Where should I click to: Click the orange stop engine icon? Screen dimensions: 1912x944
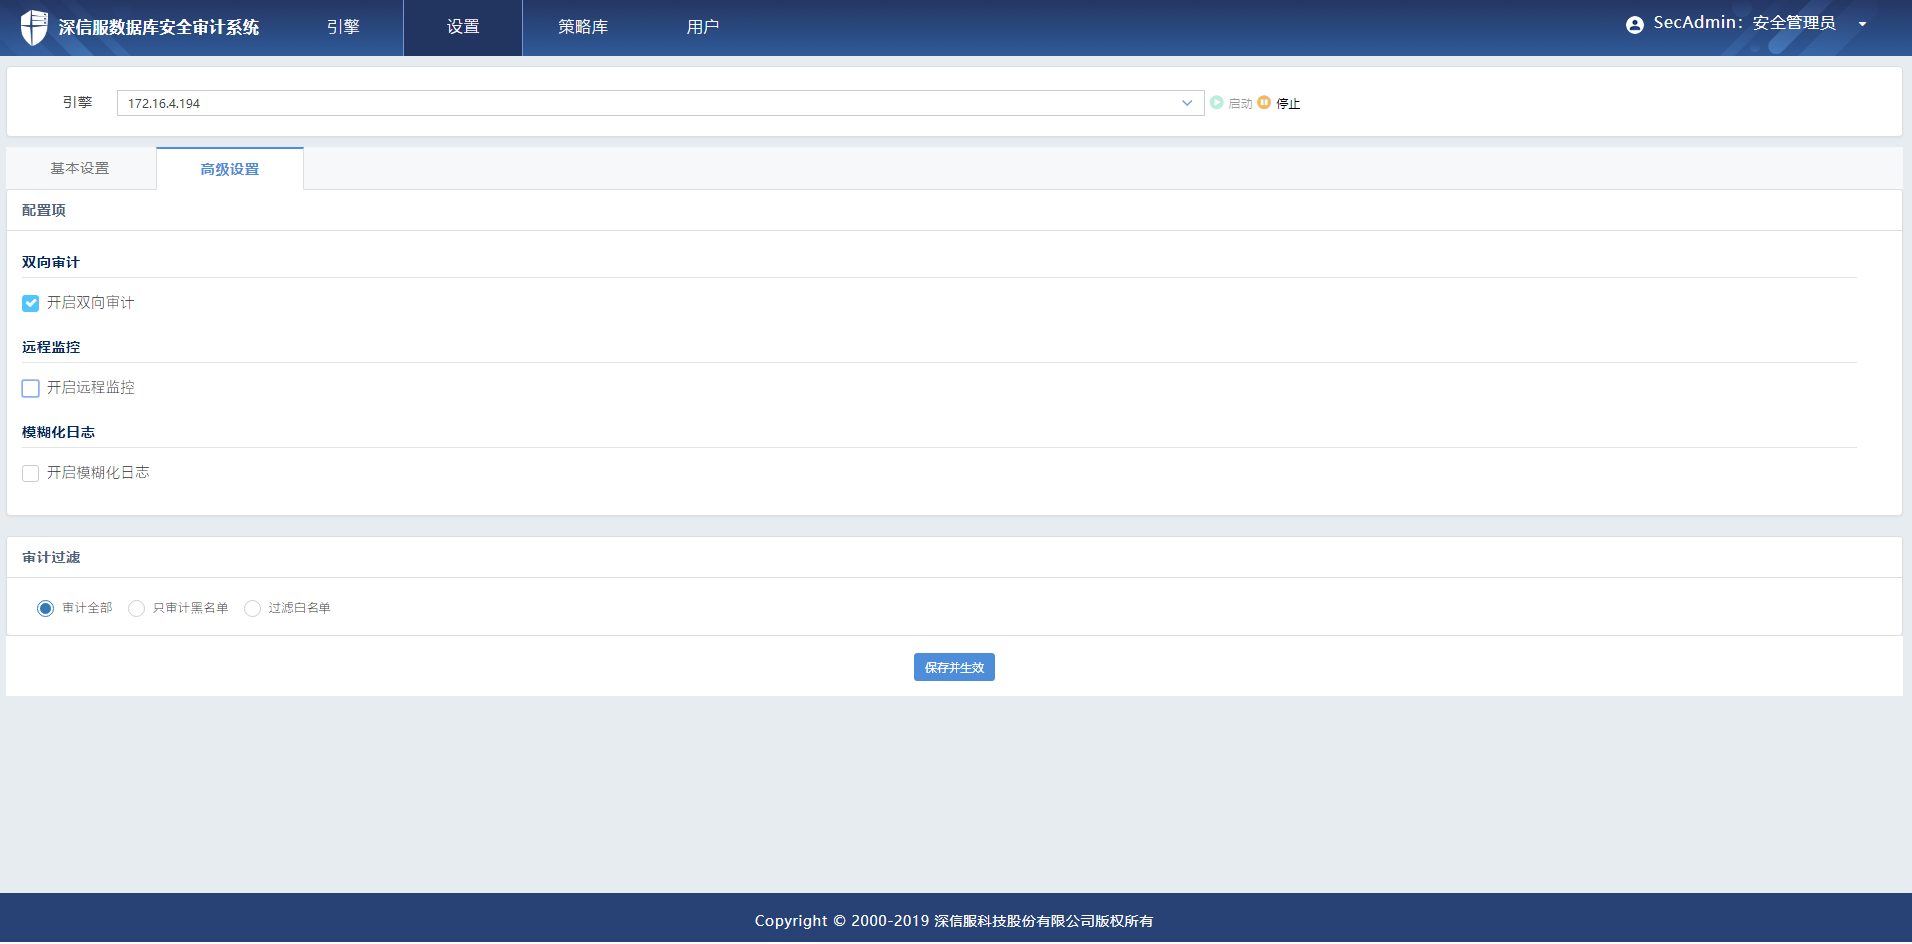[1264, 103]
